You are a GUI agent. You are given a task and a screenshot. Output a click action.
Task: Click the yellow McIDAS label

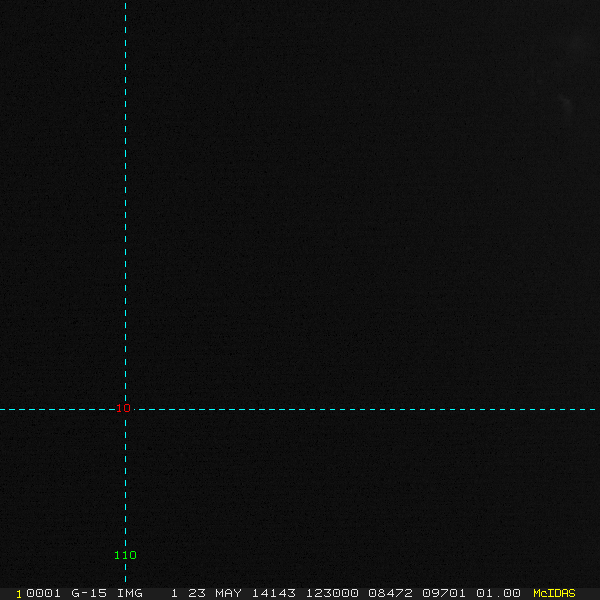[x=554, y=593]
